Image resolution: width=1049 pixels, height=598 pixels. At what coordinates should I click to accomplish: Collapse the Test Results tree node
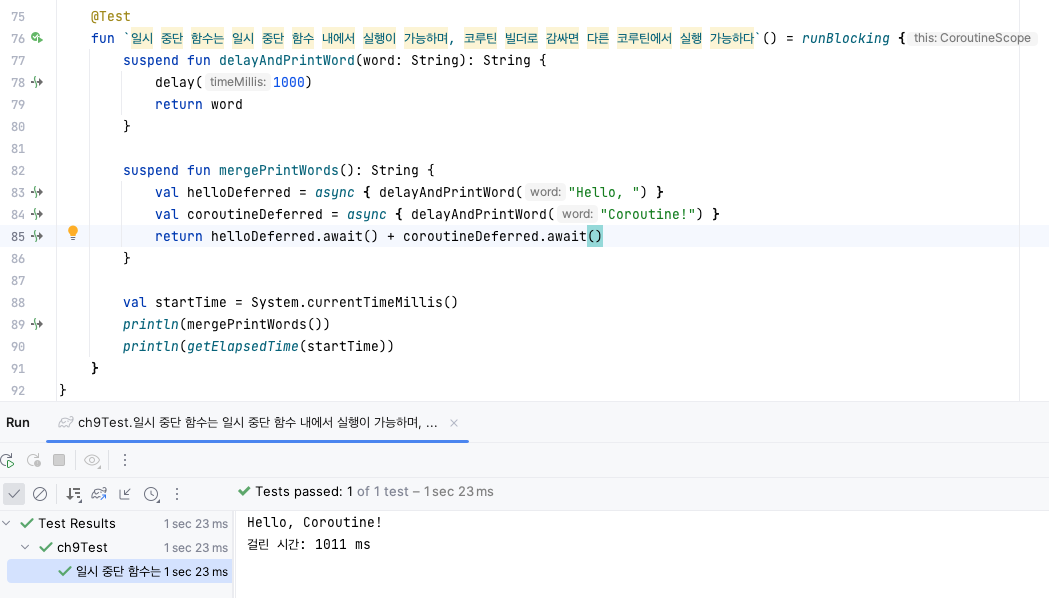[x=7, y=523]
